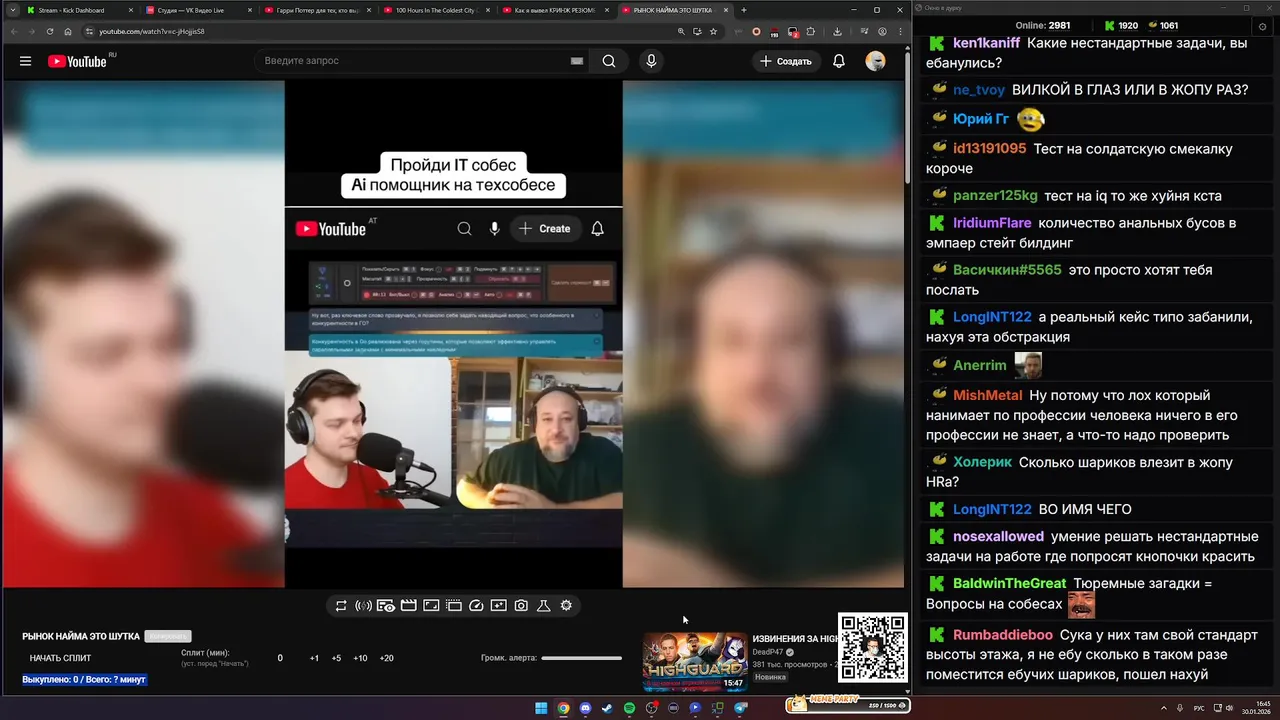Adjust the Громк. алерта volume slider
This screenshot has height=720, width=1280.
pyautogui.click(x=581, y=658)
